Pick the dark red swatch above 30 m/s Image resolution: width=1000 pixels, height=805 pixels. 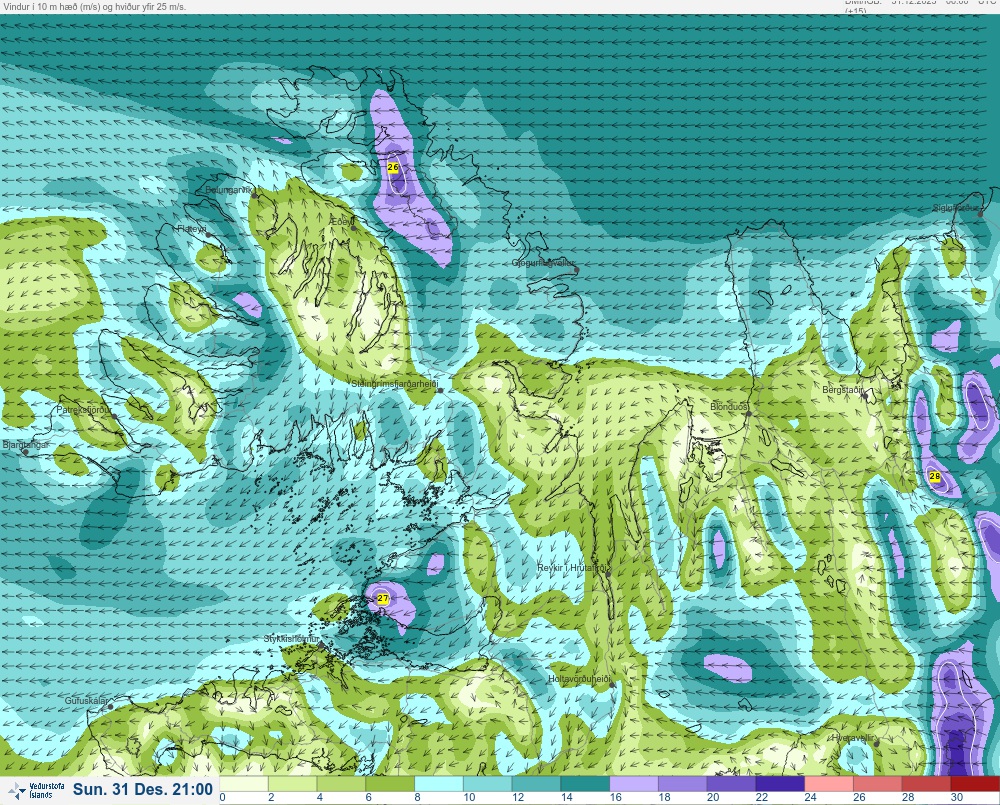click(975, 784)
